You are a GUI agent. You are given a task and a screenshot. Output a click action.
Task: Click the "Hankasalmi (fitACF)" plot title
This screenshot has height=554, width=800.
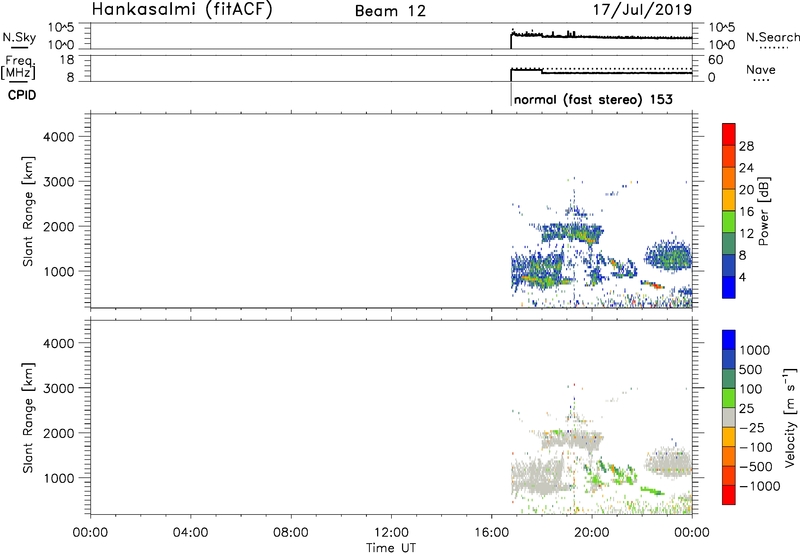tap(182, 10)
